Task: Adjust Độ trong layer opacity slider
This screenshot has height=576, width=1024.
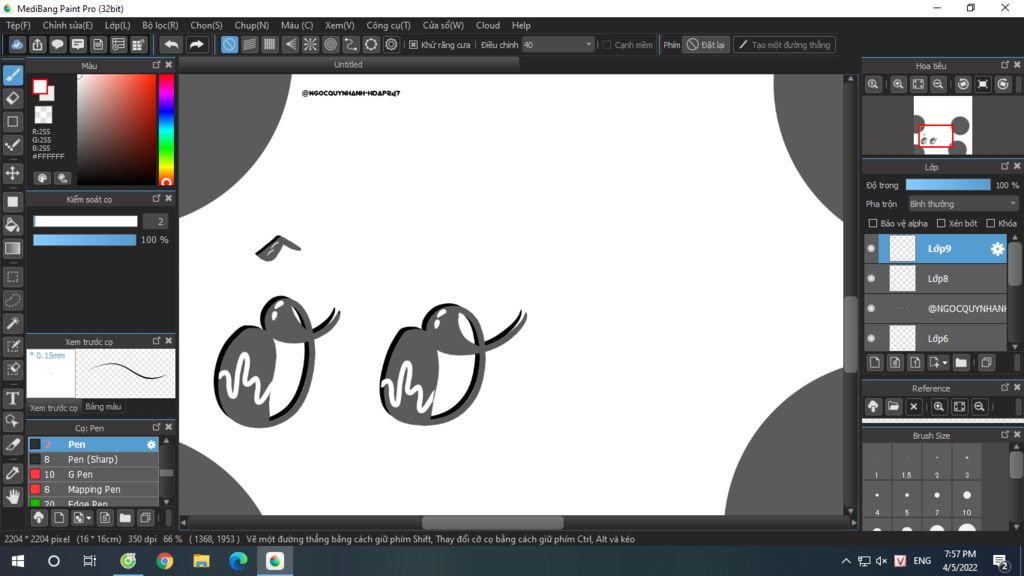Action: (948, 185)
